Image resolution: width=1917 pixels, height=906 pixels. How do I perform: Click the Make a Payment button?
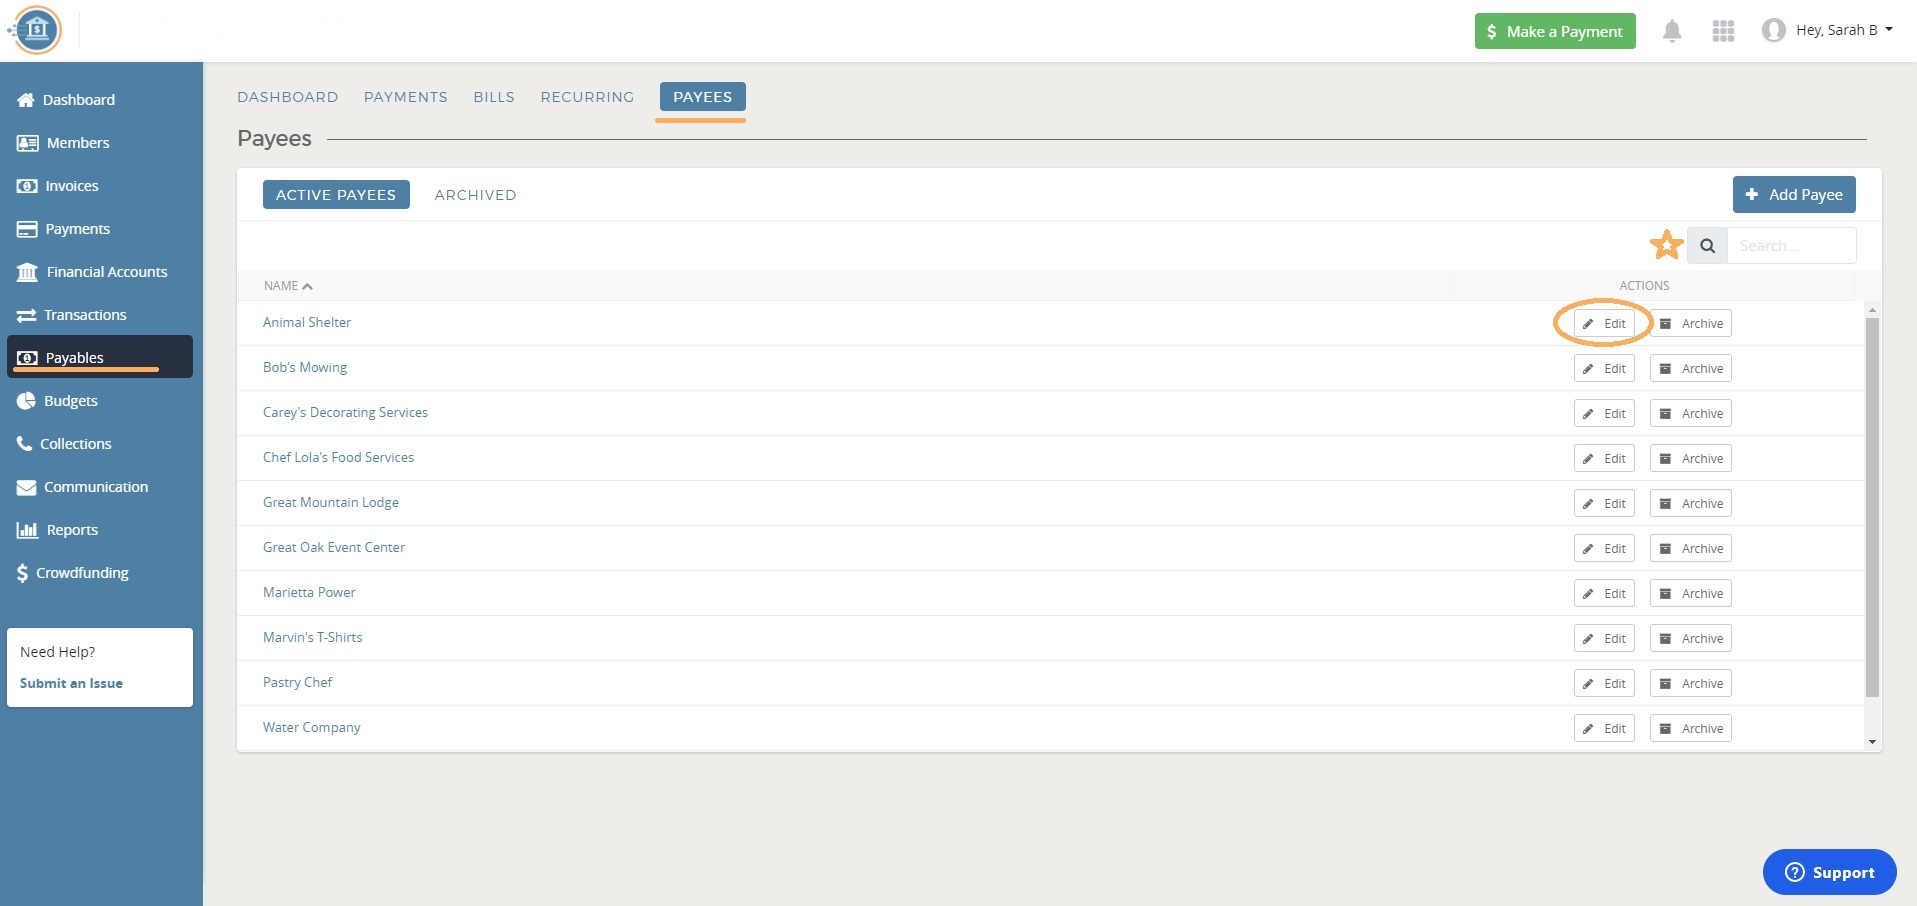tap(1554, 31)
